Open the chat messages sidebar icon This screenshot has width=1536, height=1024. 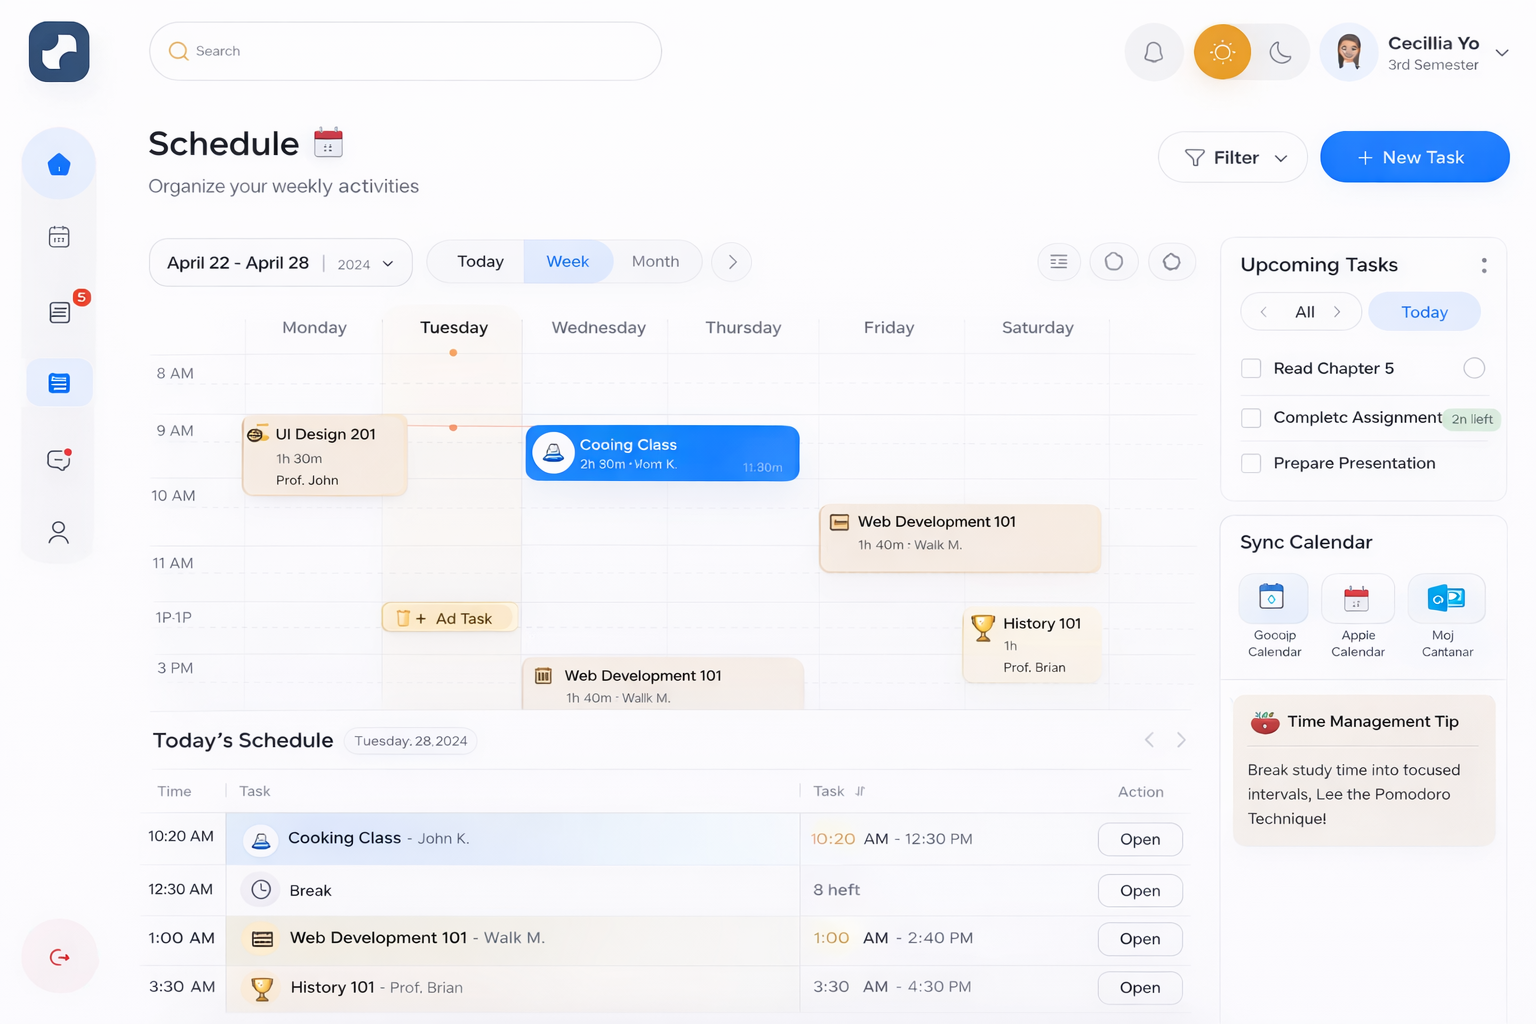59,460
